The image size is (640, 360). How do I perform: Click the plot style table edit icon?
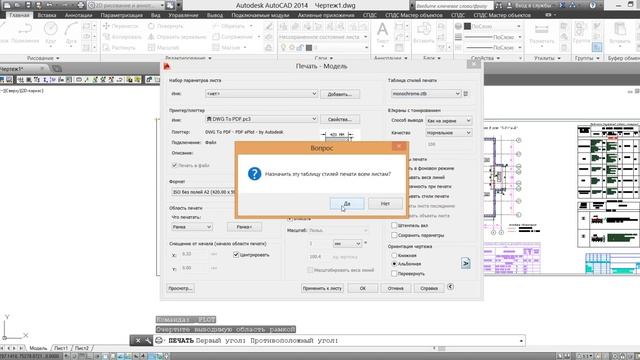[466, 94]
